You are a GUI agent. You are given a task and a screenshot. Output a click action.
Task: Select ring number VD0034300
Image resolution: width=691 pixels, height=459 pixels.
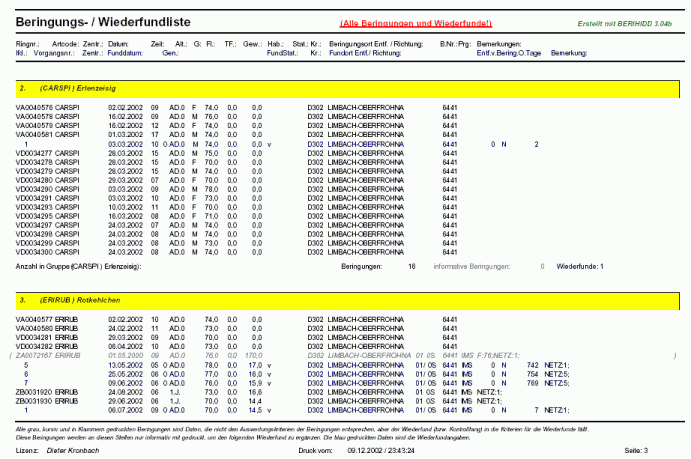pos(34,252)
